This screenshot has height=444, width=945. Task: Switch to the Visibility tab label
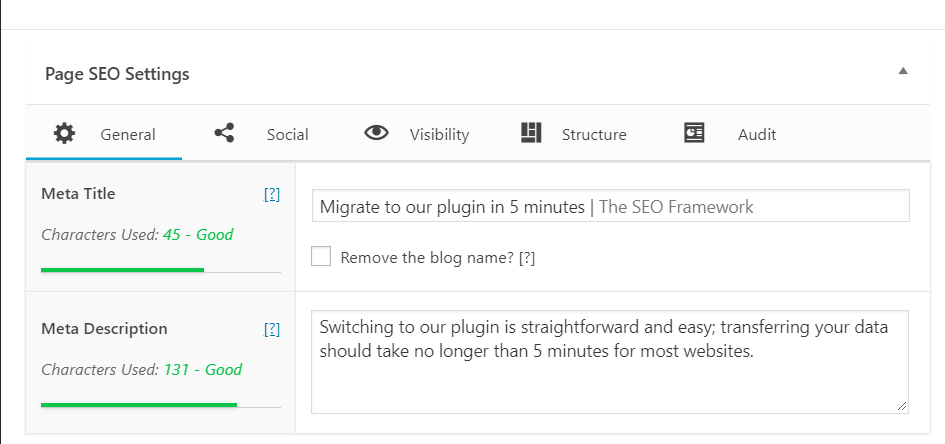click(x=439, y=134)
